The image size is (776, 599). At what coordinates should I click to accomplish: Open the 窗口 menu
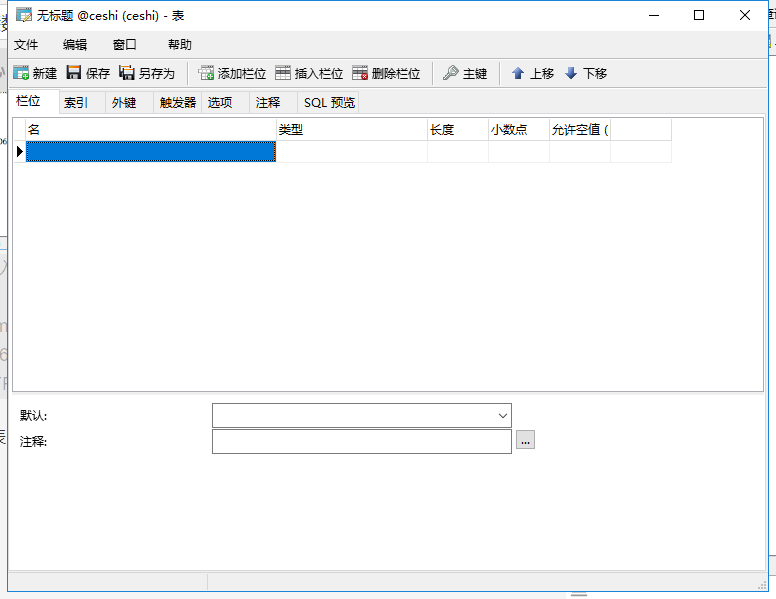pos(124,45)
